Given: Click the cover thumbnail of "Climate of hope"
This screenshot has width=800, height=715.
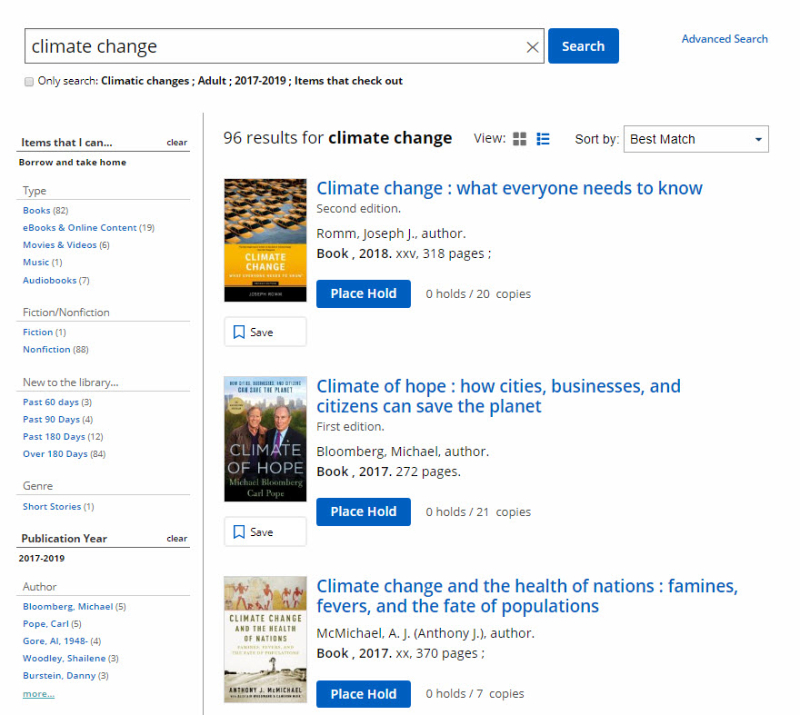Looking at the screenshot, I should click(265, 438).
